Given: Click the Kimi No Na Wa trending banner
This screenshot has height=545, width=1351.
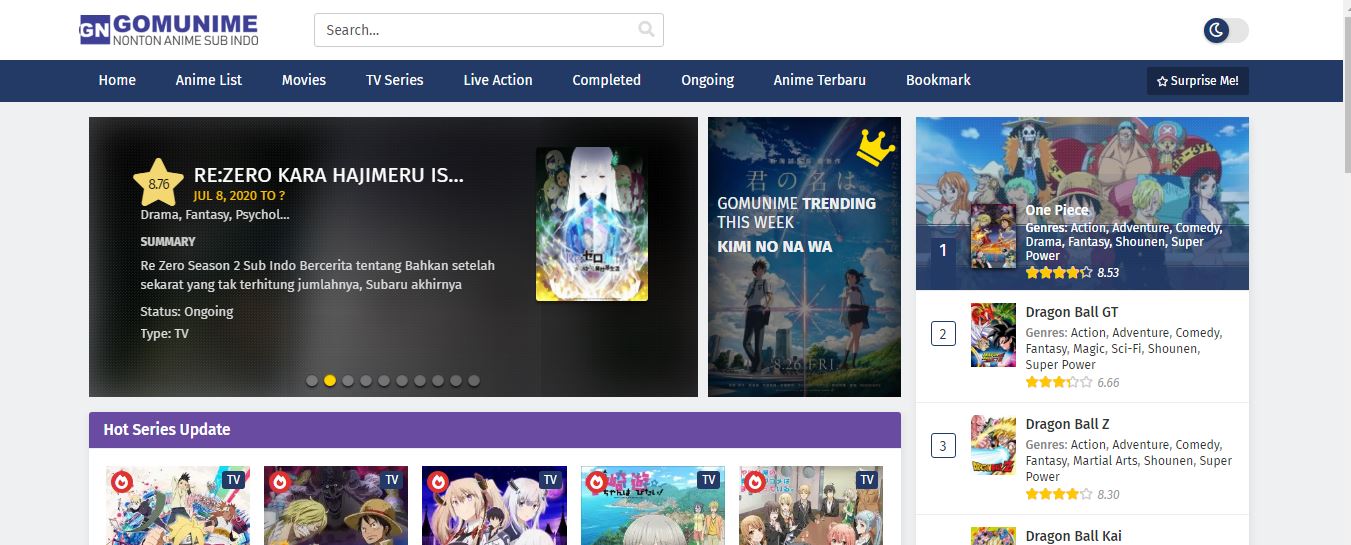Looking at the screenshot, I should click(x=804, y=257).
